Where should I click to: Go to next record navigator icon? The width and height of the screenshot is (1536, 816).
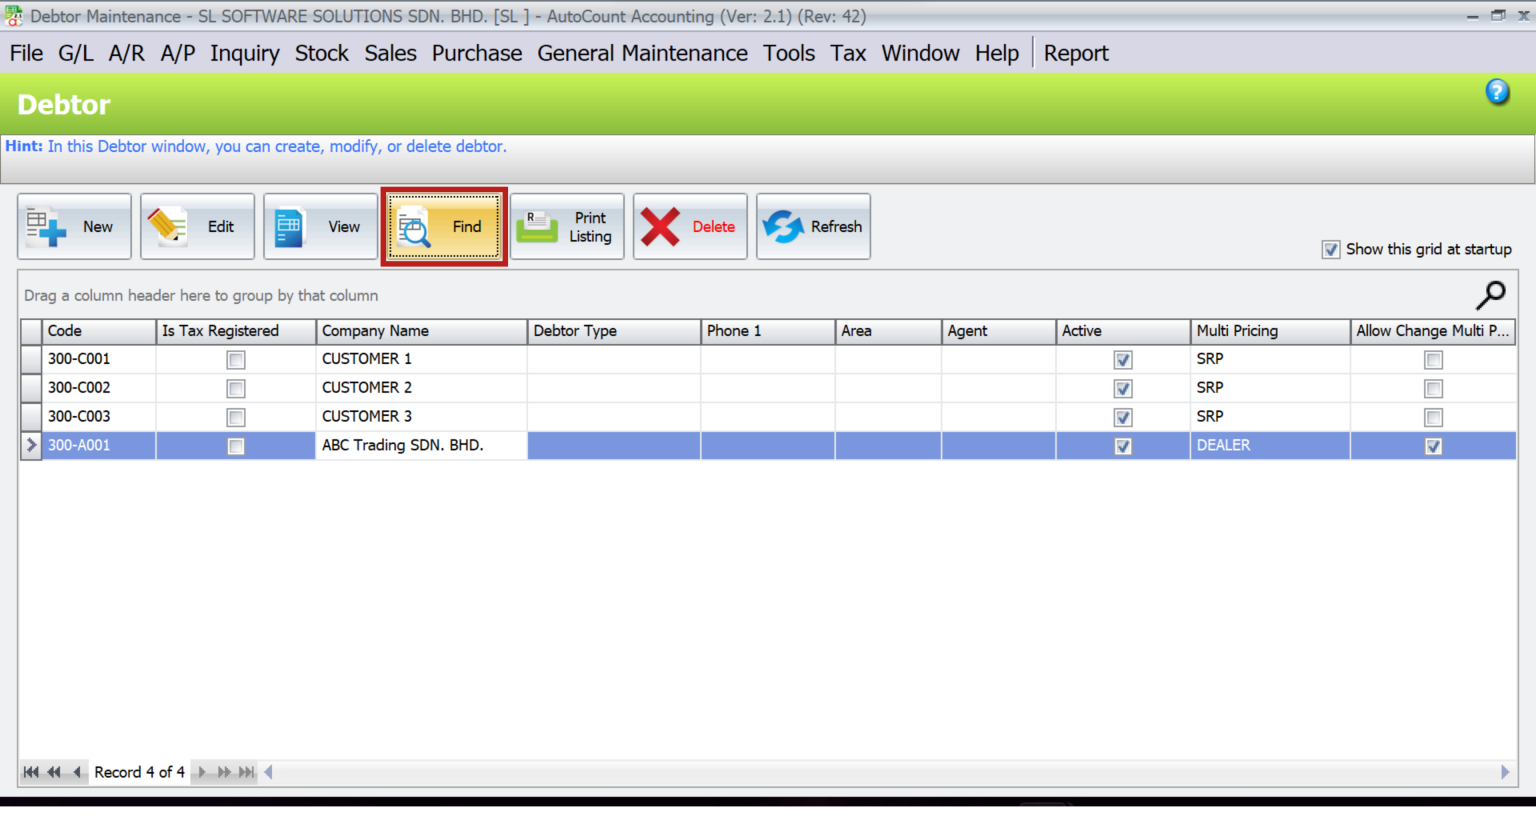point(202,772)
